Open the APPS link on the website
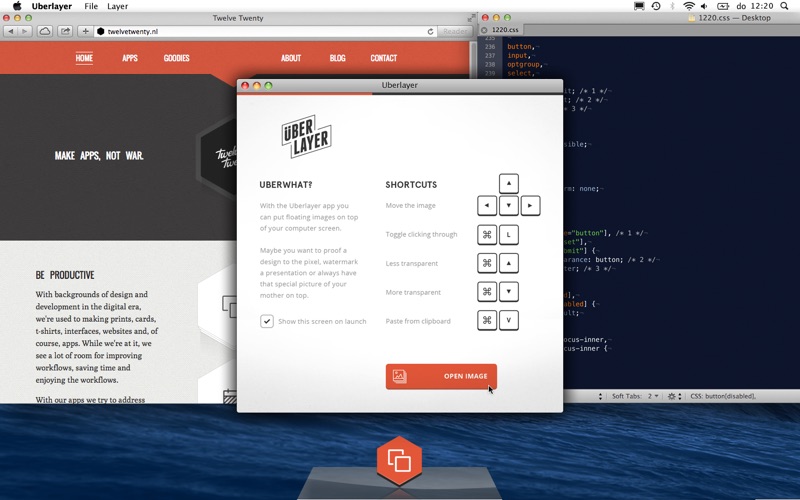The height and width of the screenshot is (500, 800). 130,58
